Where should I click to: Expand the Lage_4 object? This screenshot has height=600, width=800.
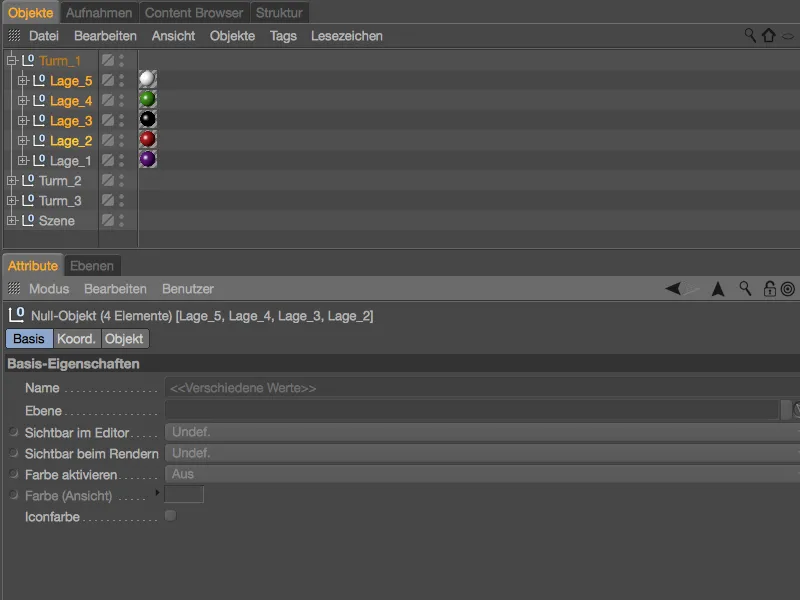(x=22, y=101)
